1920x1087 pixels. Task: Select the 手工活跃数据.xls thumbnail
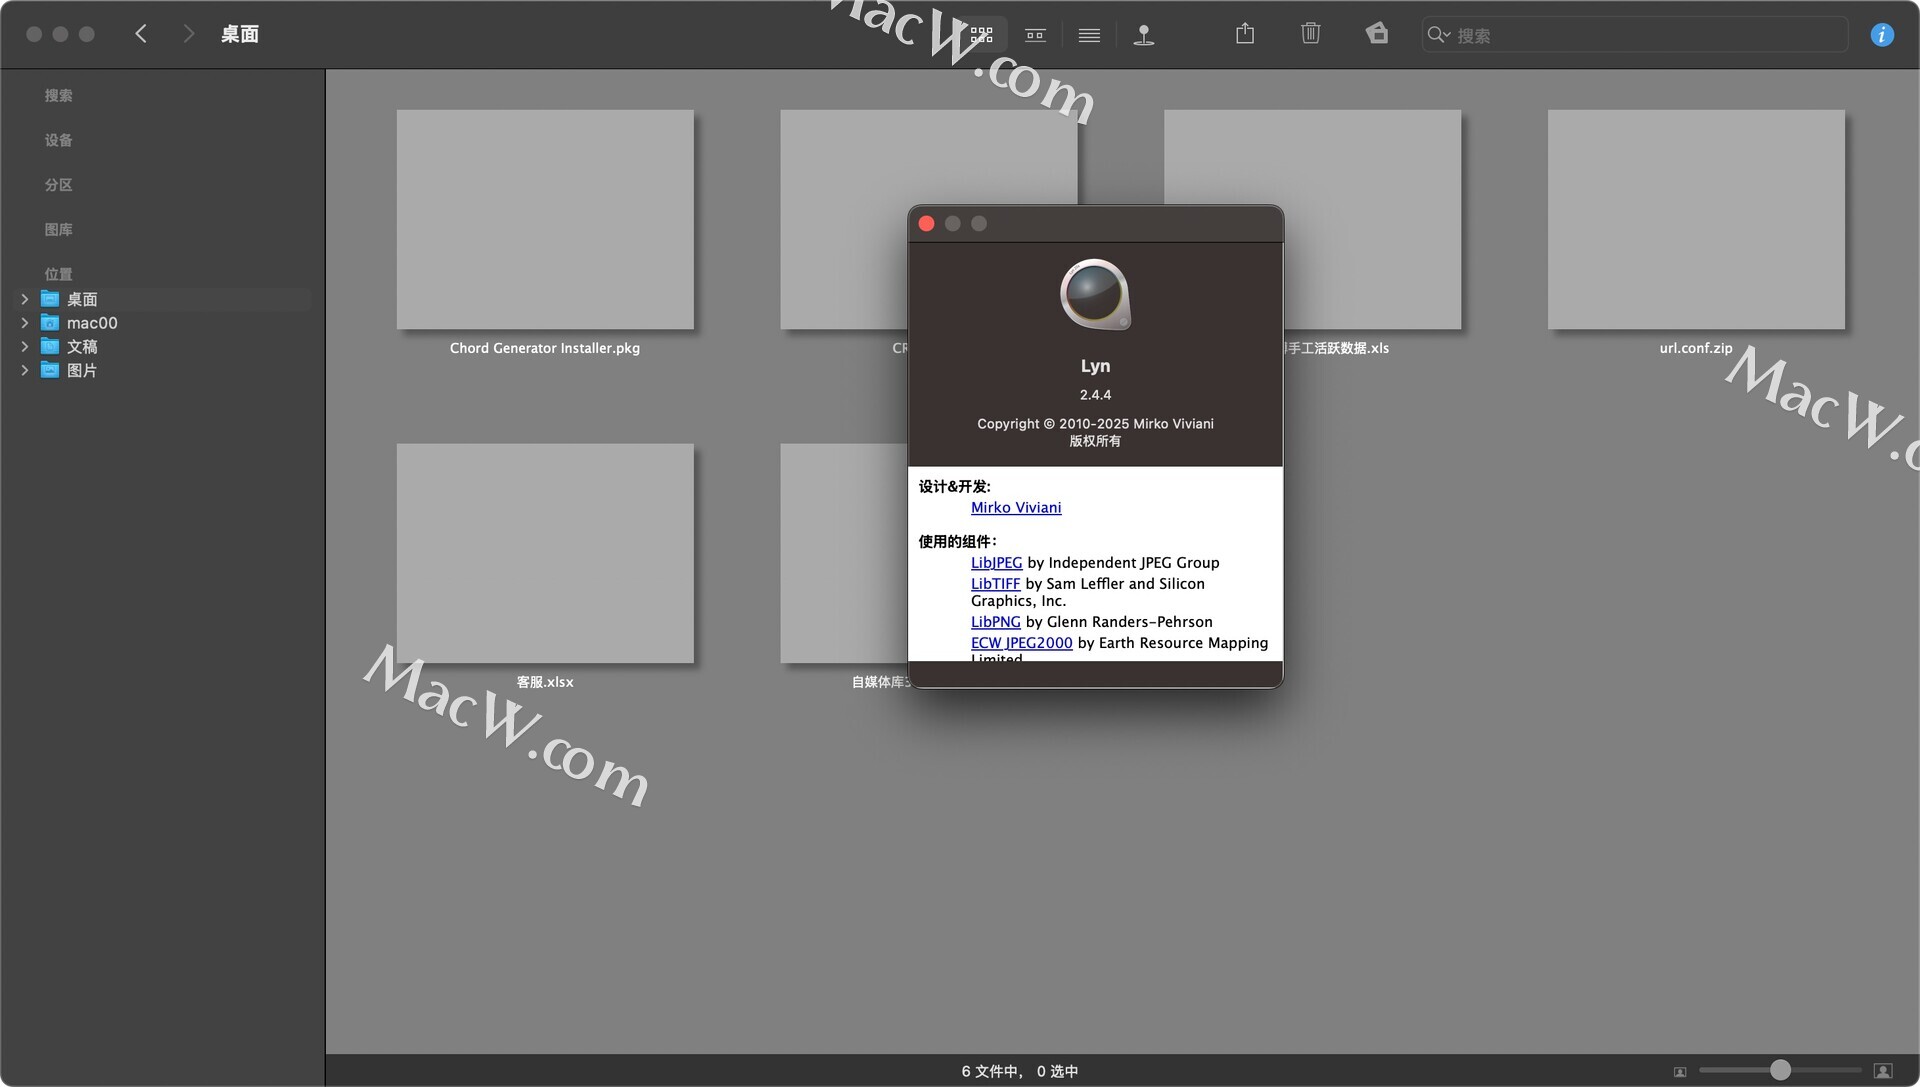pos(1372,219)
